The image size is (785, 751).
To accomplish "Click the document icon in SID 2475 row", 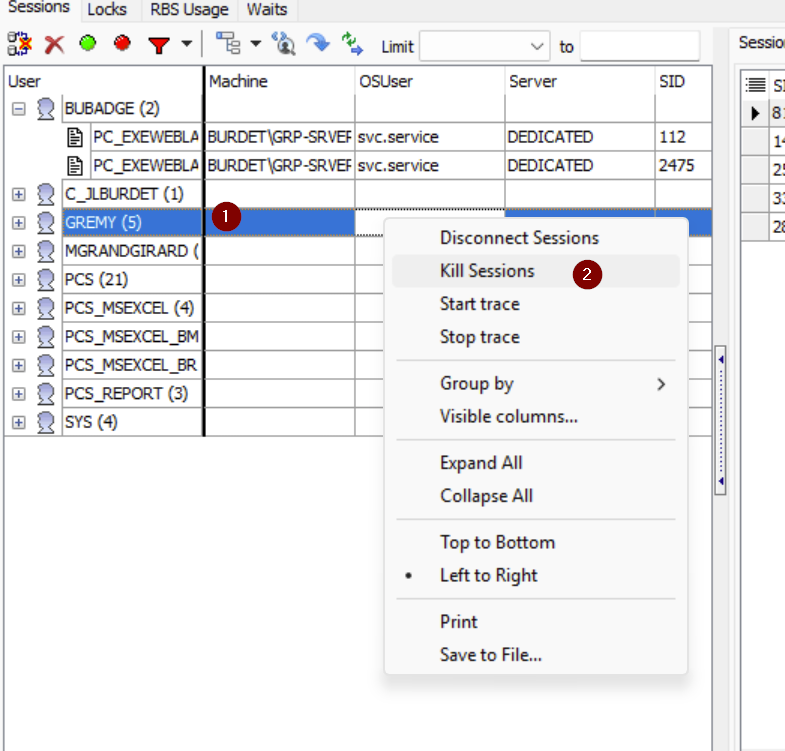I will point(75,166).
